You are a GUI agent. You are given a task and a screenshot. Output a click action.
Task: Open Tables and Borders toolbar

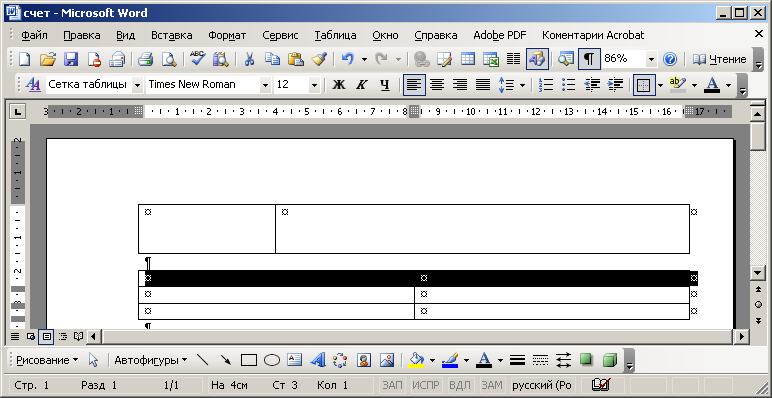pos(445,59)
